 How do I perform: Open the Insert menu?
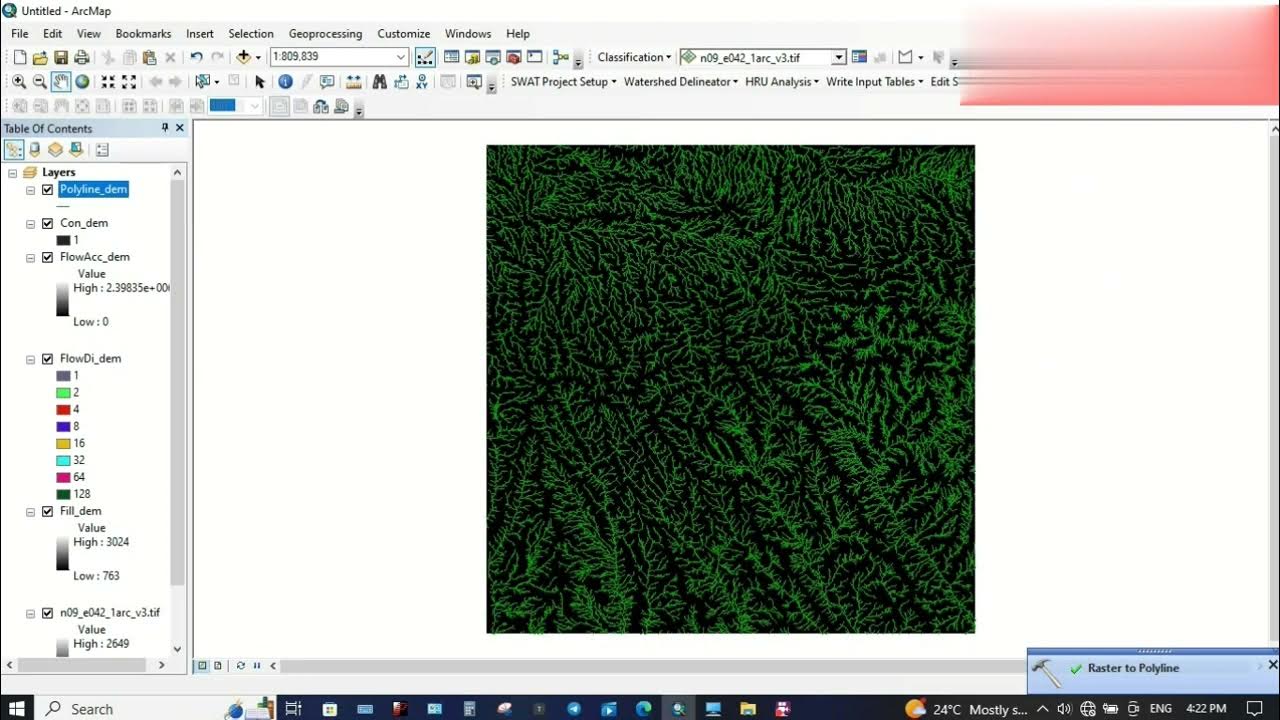click(x=200, y=34)
